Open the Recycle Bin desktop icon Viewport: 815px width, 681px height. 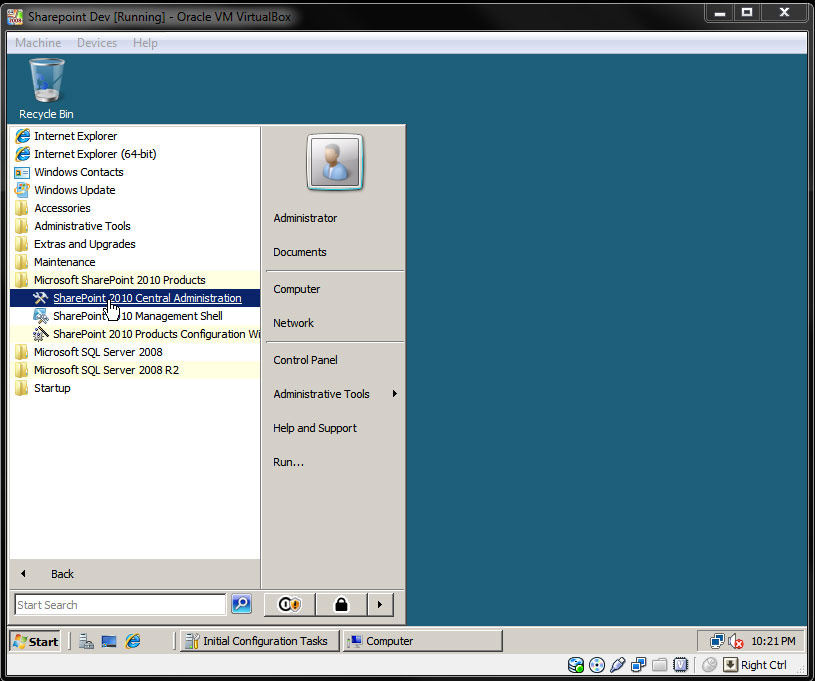(46, 88)
